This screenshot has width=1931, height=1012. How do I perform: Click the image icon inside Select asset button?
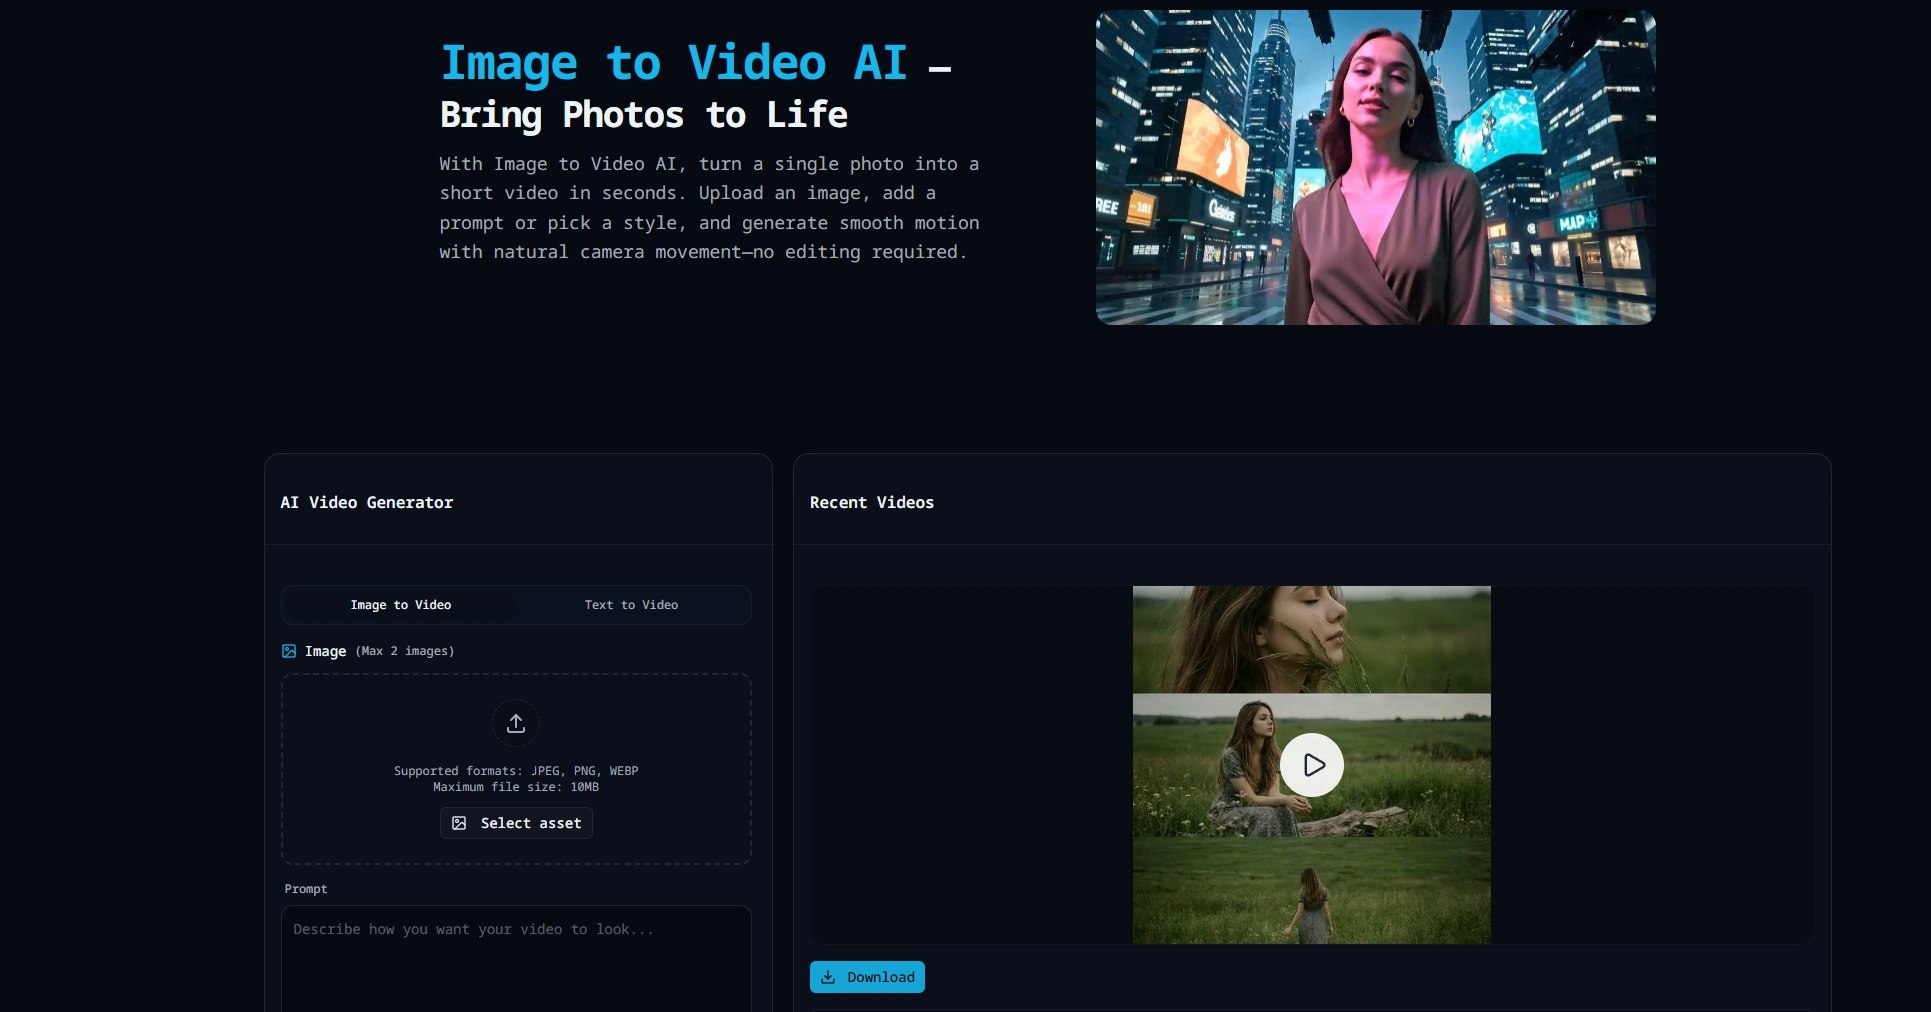[x=461, y=823]
